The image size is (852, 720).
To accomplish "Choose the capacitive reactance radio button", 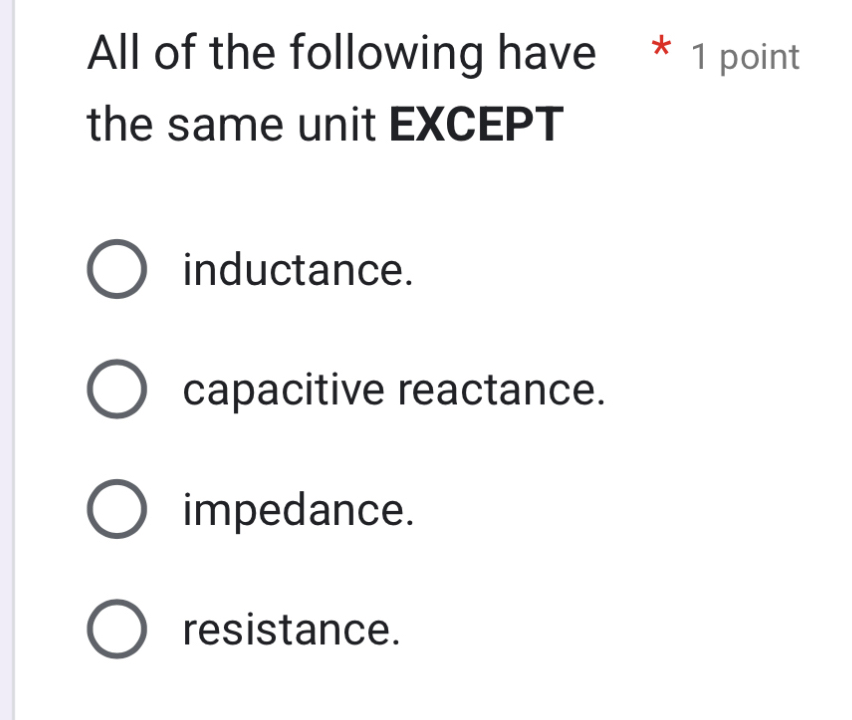I will click(117, 391).
